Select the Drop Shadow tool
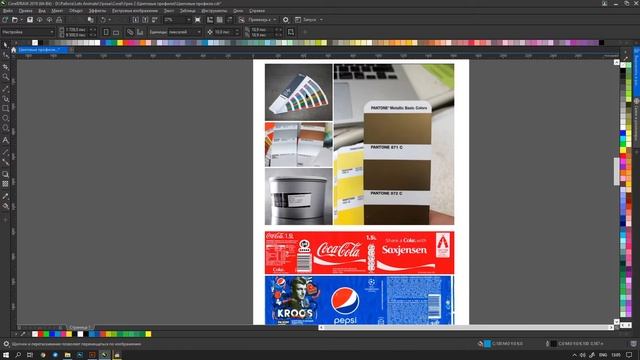Image resolution: width=640 pixels, height=360 pixels. [5, 174]
